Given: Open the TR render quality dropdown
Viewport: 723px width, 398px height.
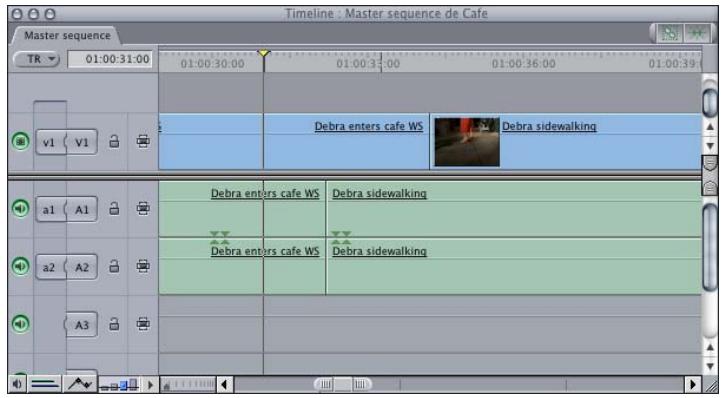Looking at the screenshot, I should pos(37,59).
